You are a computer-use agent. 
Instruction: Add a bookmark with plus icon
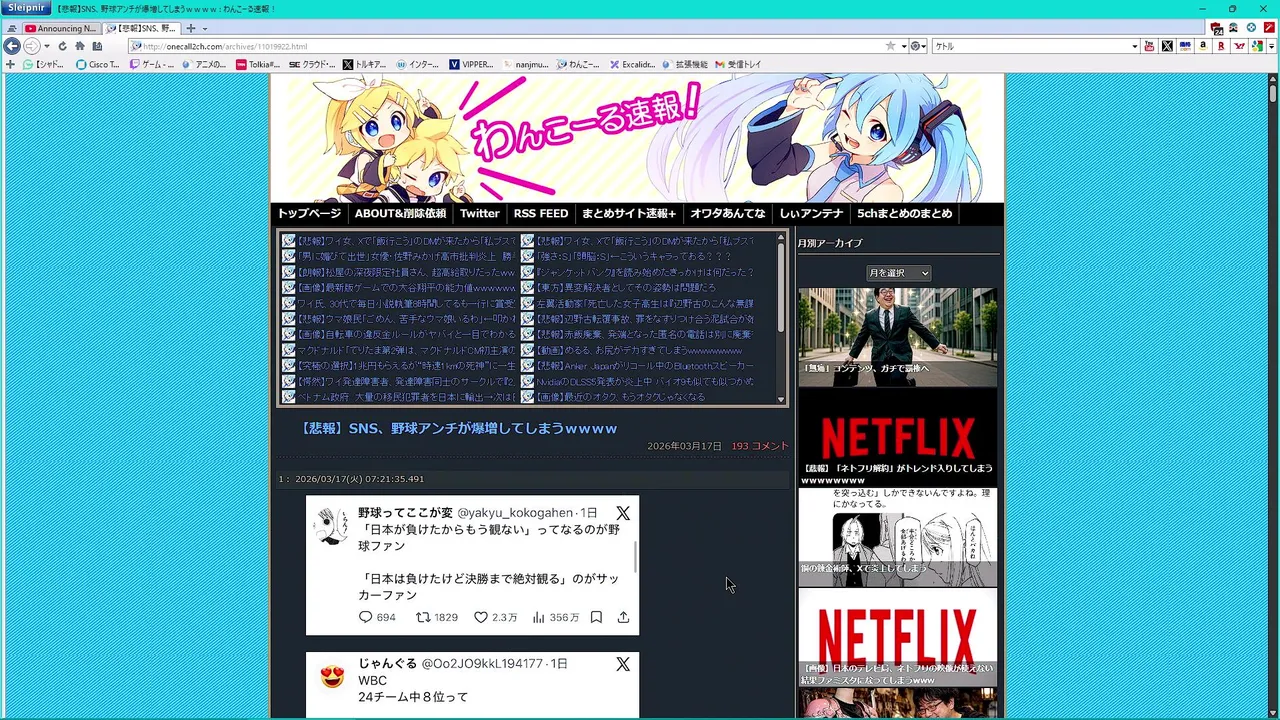click(x=10, y=64)
